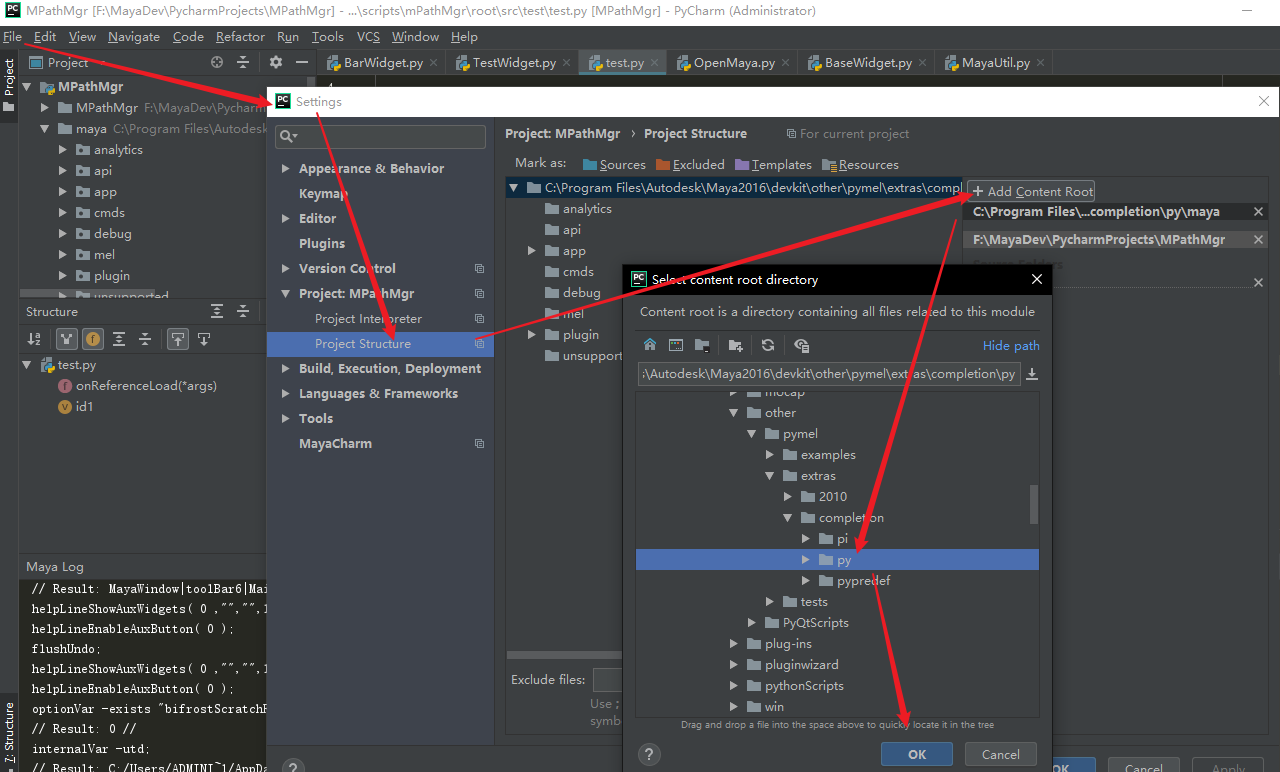Expand all via Structure title bar icon

click(217, 311)
